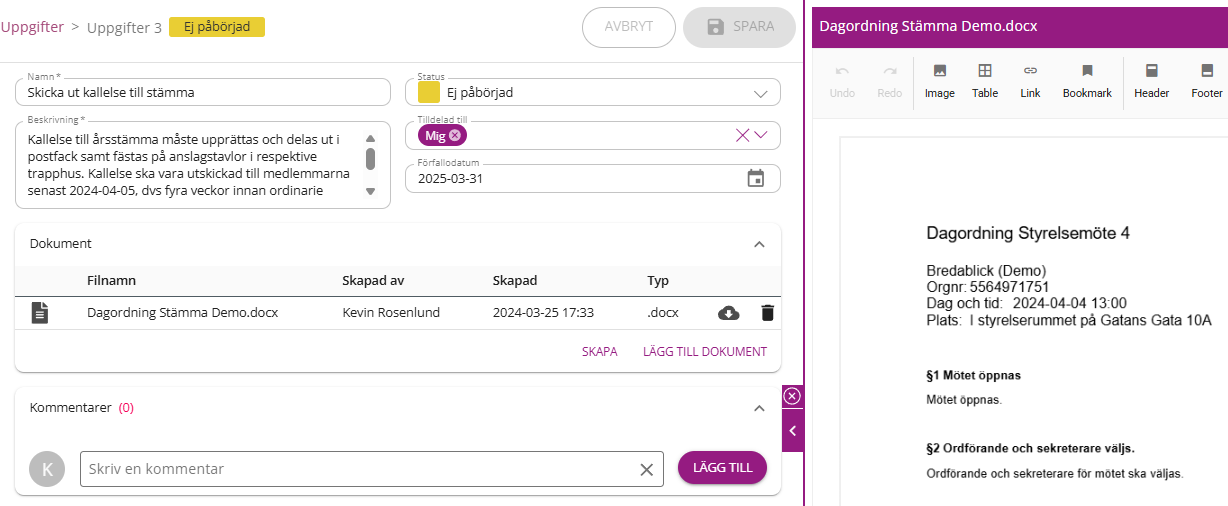Sort by Filnamn column header
This screenshot has width=1228, height=506.
[111, 281]
